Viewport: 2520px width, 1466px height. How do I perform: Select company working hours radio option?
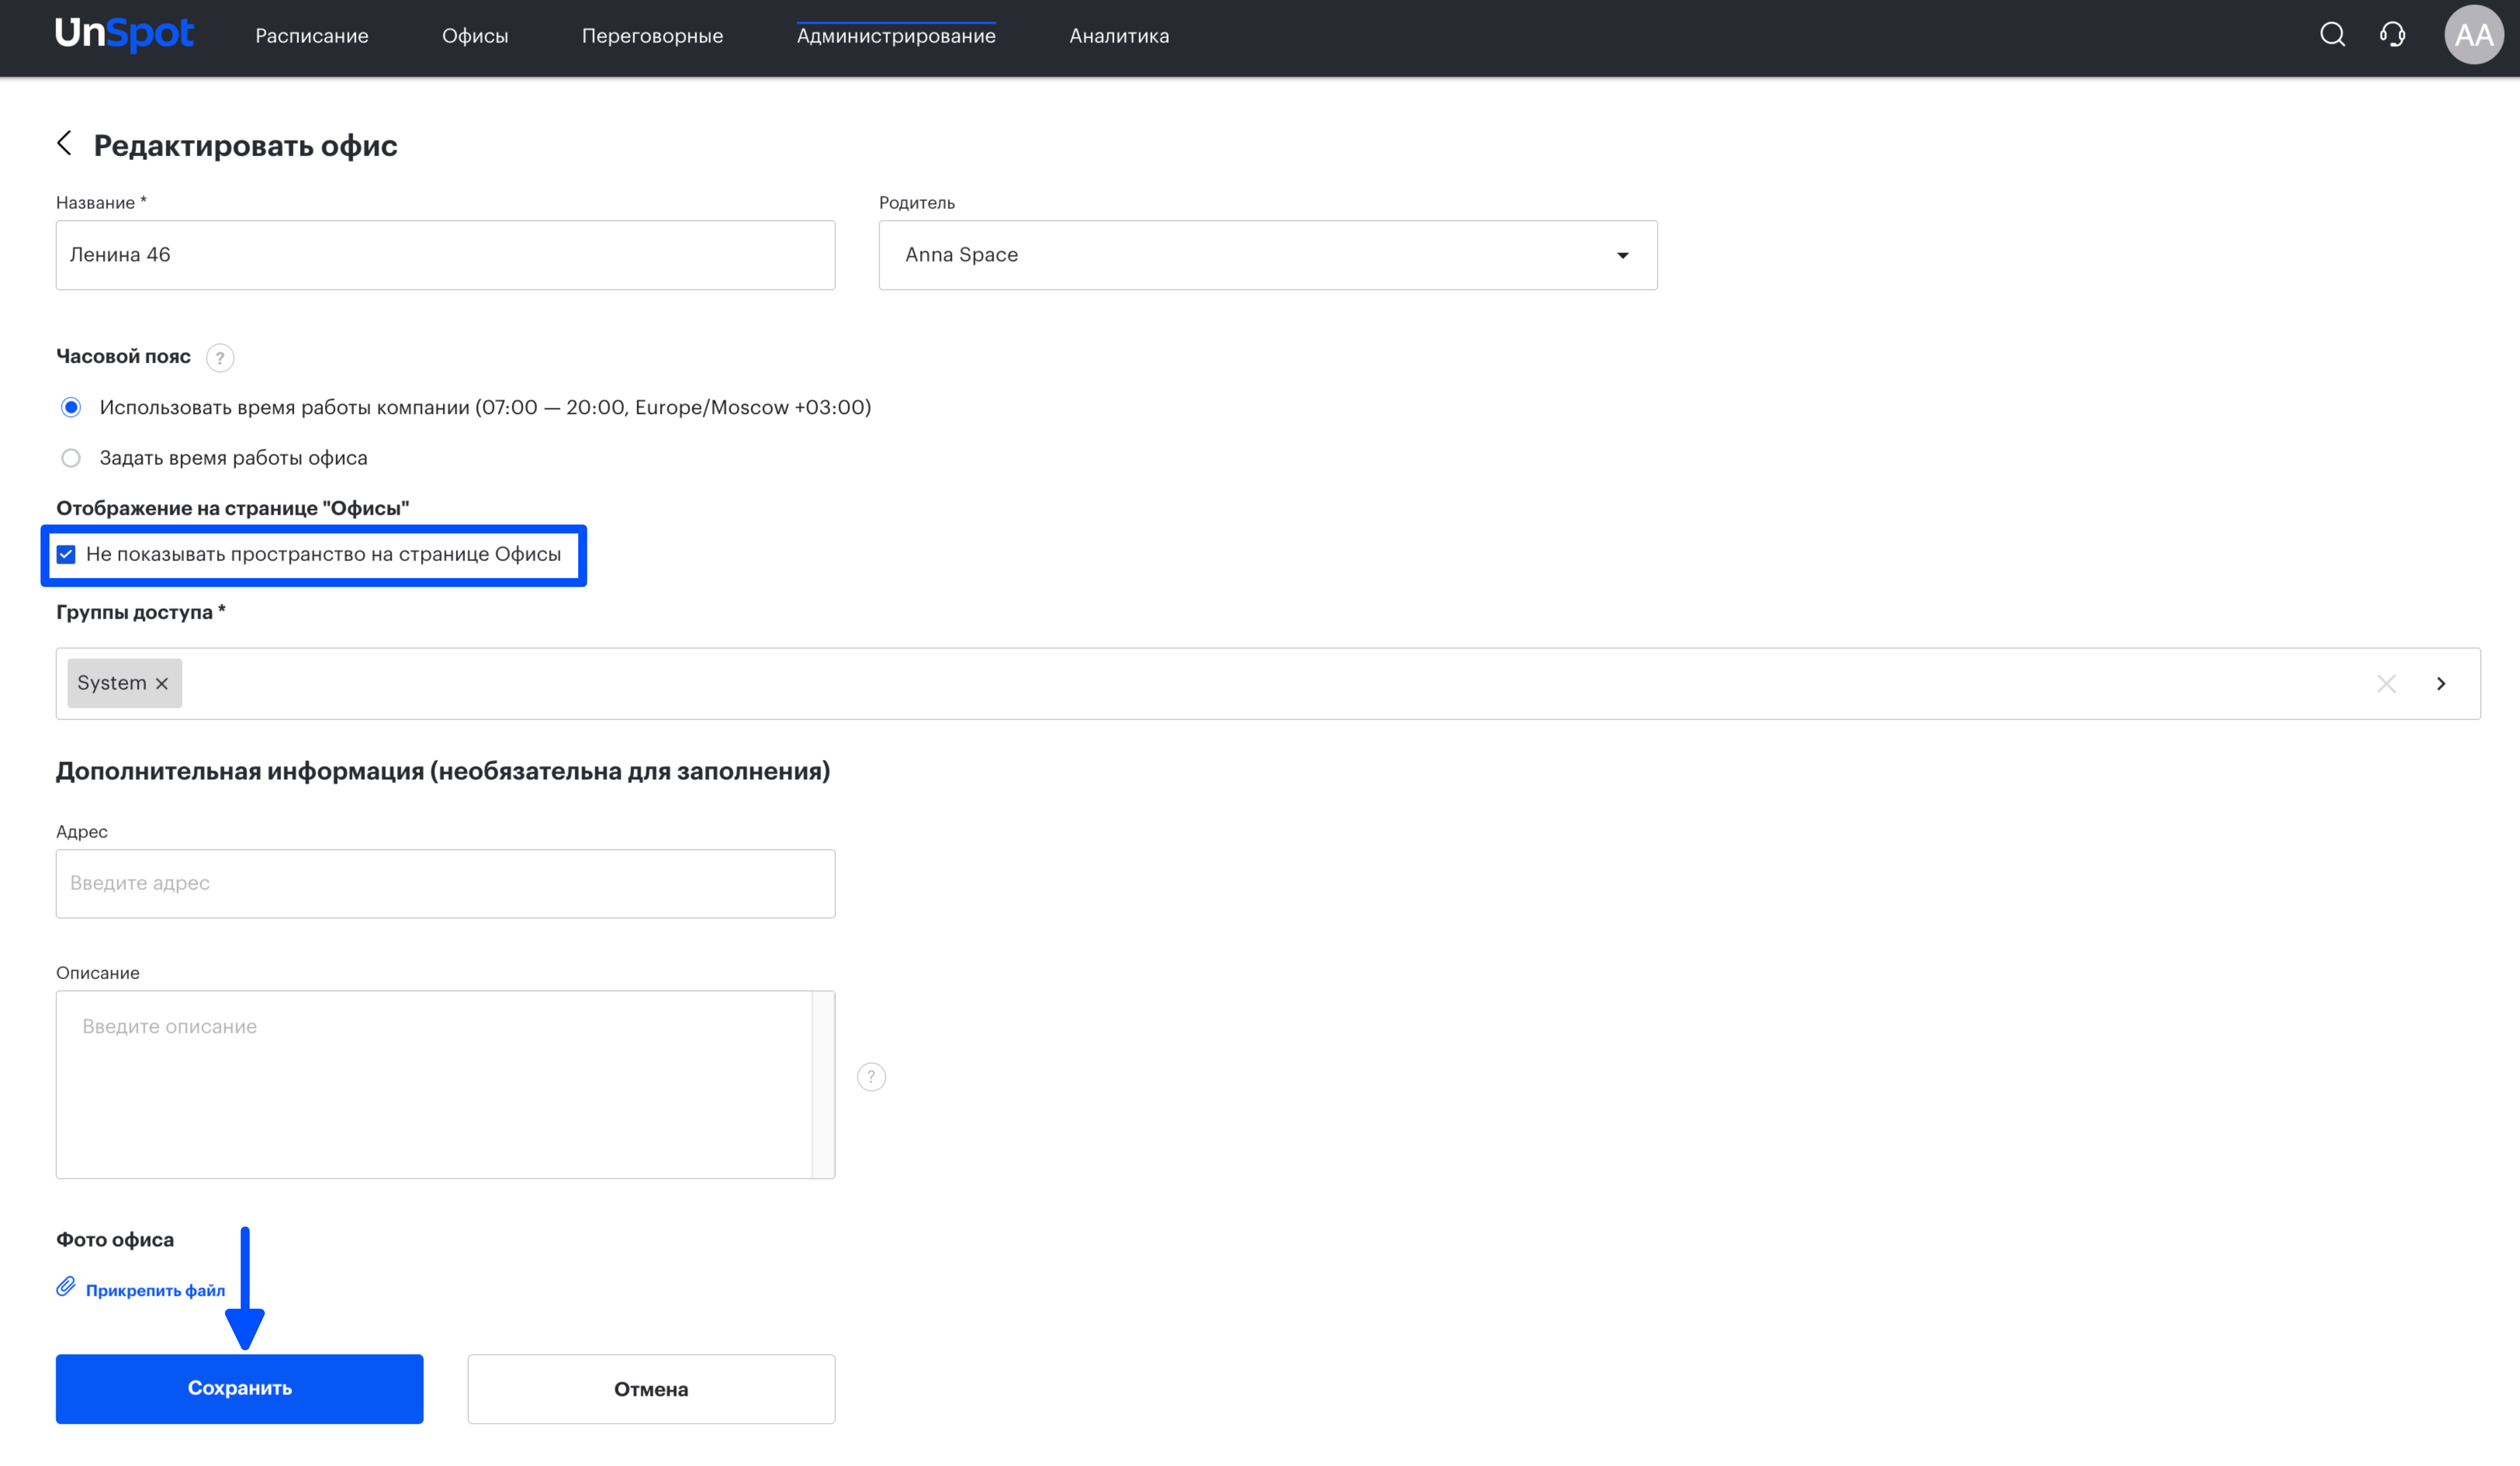coord(71,407)
